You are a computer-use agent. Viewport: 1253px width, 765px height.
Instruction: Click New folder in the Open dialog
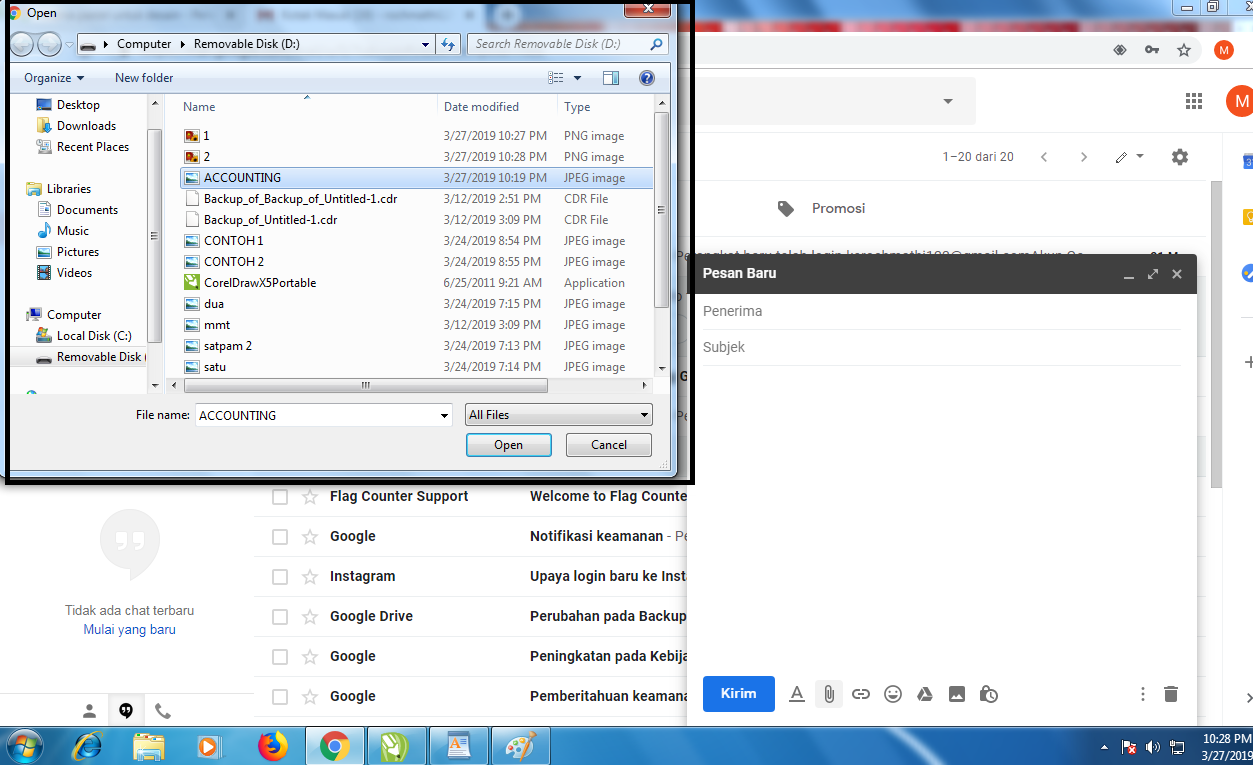pos(143,77)
